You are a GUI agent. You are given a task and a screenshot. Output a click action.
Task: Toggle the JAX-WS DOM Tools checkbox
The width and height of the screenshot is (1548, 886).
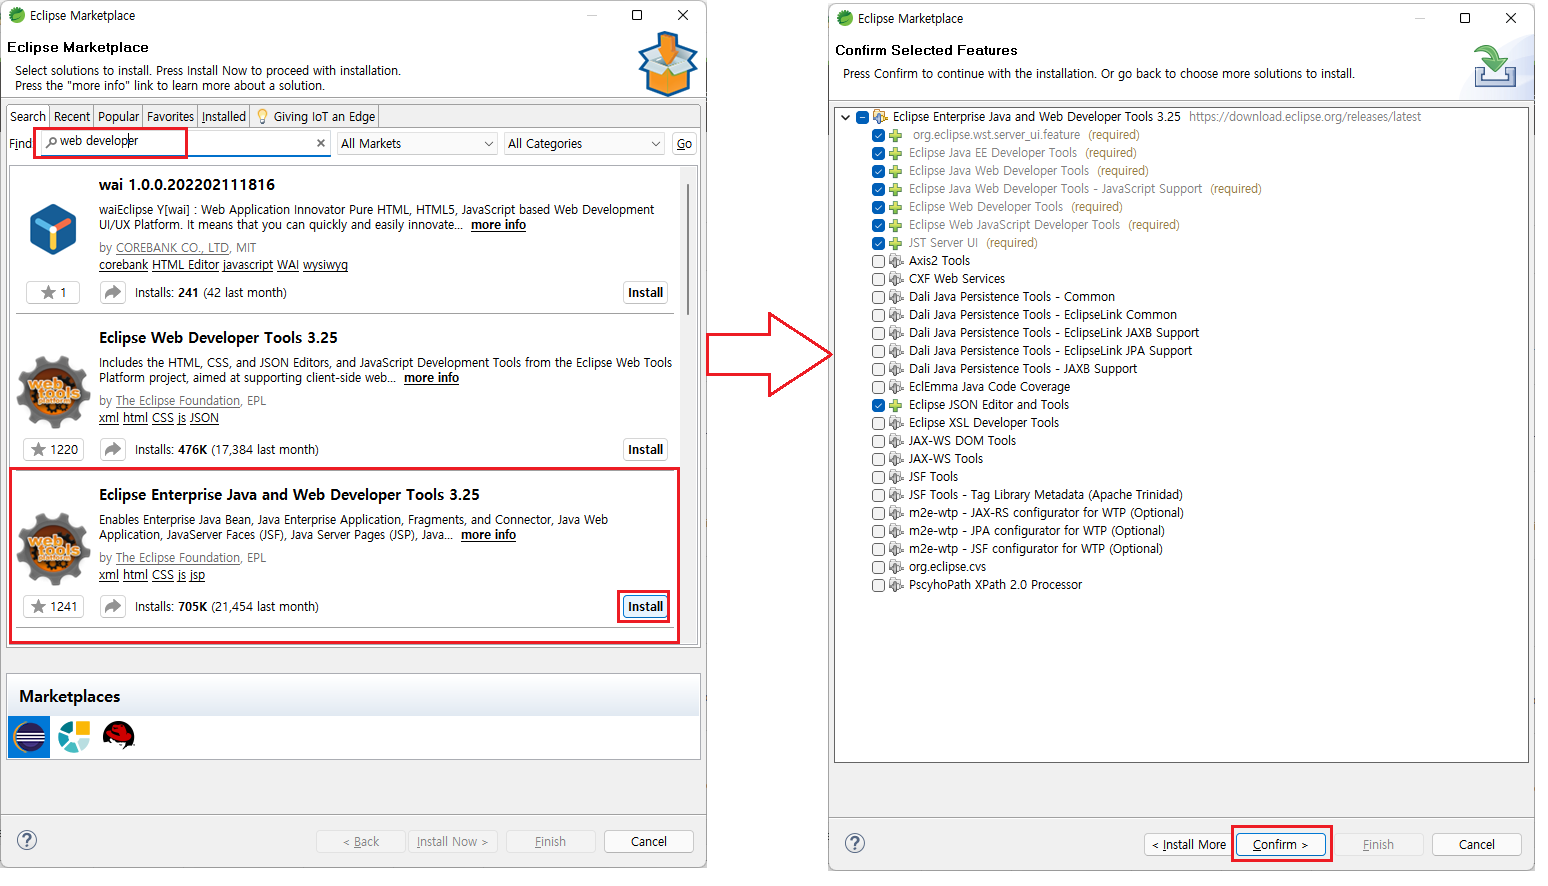click(x=878, y=441)
